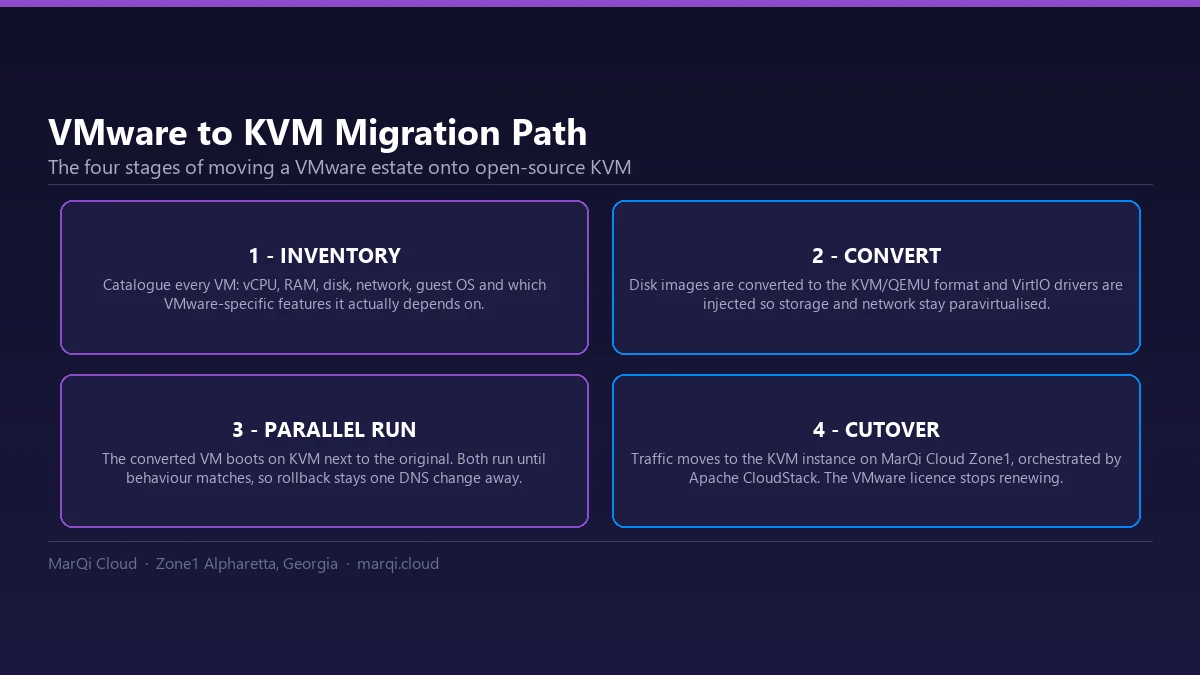Viewport: 1200px width, 675px height.
Task: Click the footer text 'MarQi Cloud'
Action: click(x=92, y=564)
